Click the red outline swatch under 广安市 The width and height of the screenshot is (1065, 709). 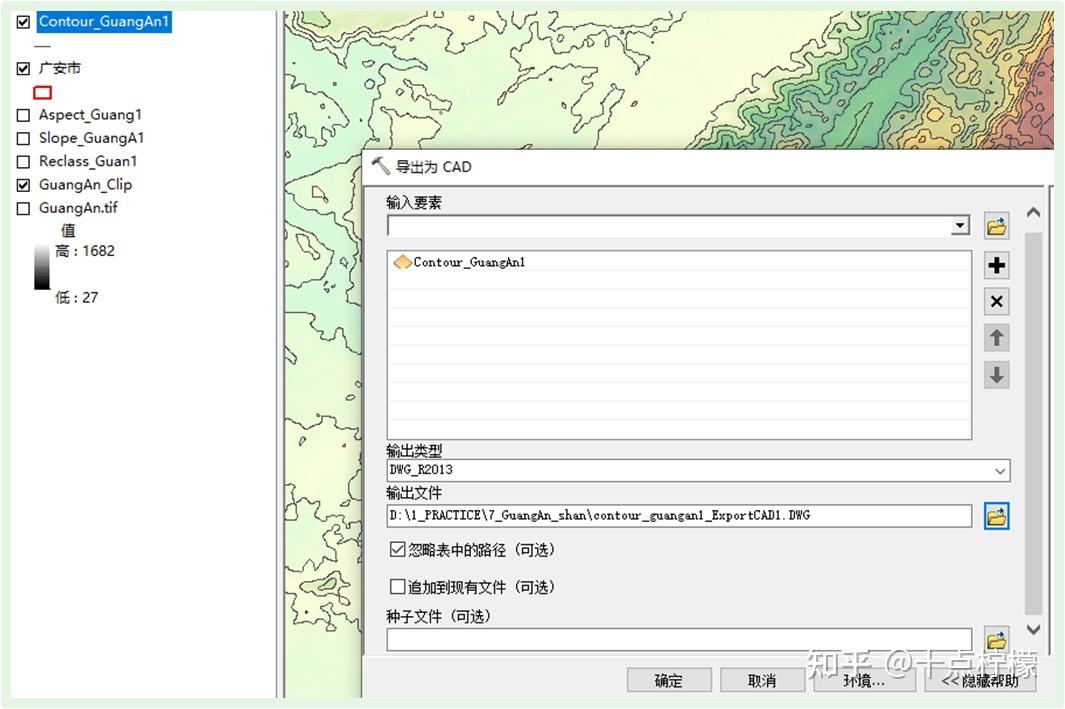[42, 91]
